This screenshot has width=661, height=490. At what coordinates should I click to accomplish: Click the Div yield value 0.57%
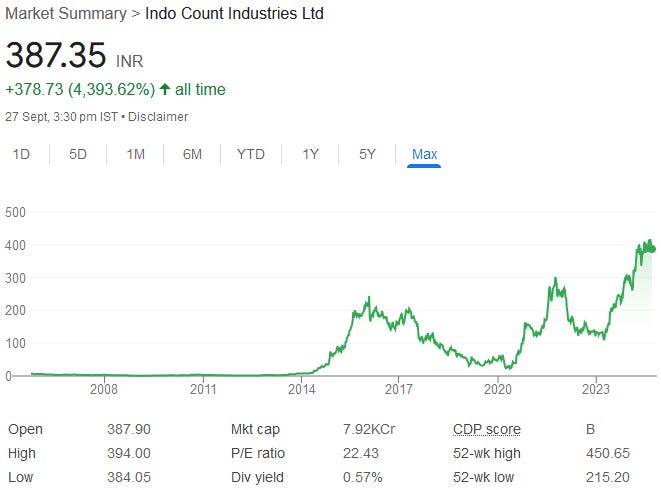tap(363, 477)
